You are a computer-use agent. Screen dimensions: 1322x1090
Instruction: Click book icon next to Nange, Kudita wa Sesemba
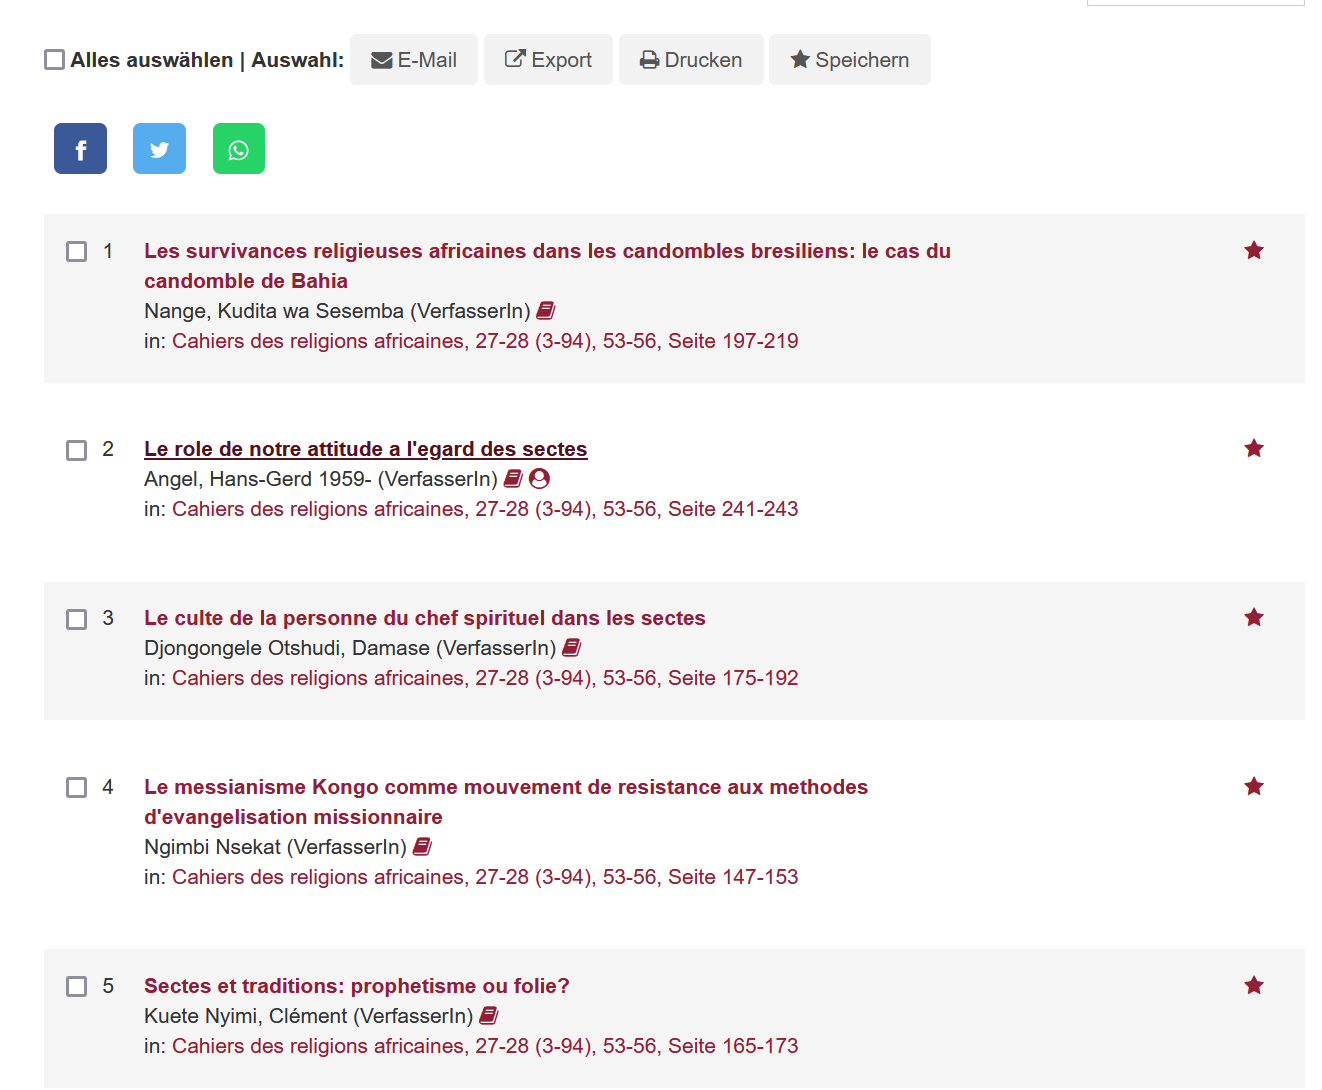[x=546, y=311]
